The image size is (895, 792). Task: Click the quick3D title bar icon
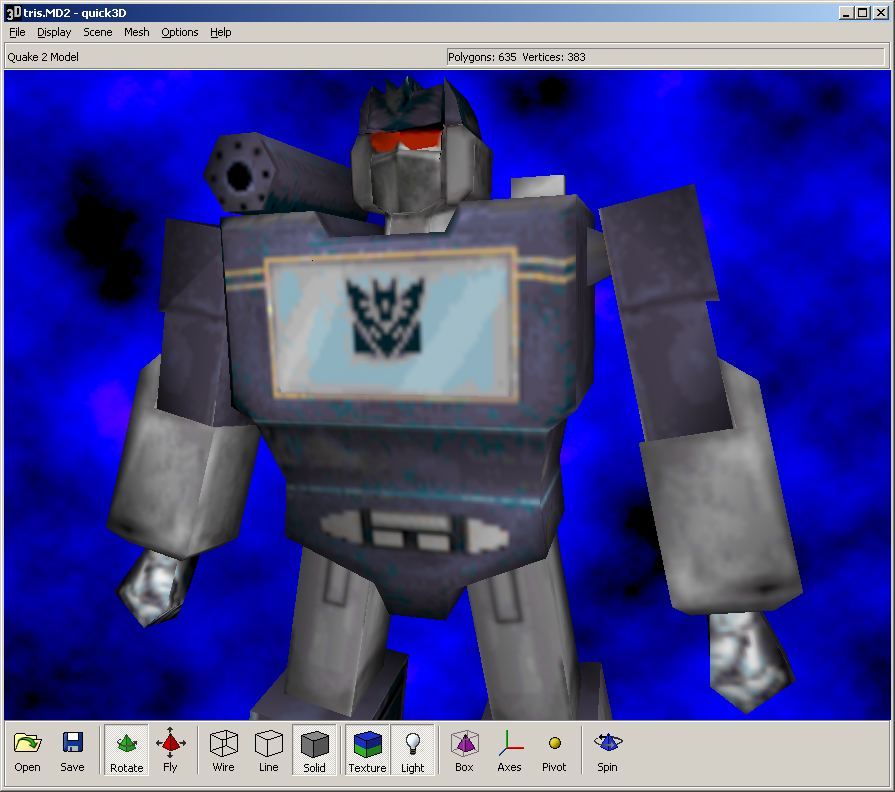pos(14,13)
